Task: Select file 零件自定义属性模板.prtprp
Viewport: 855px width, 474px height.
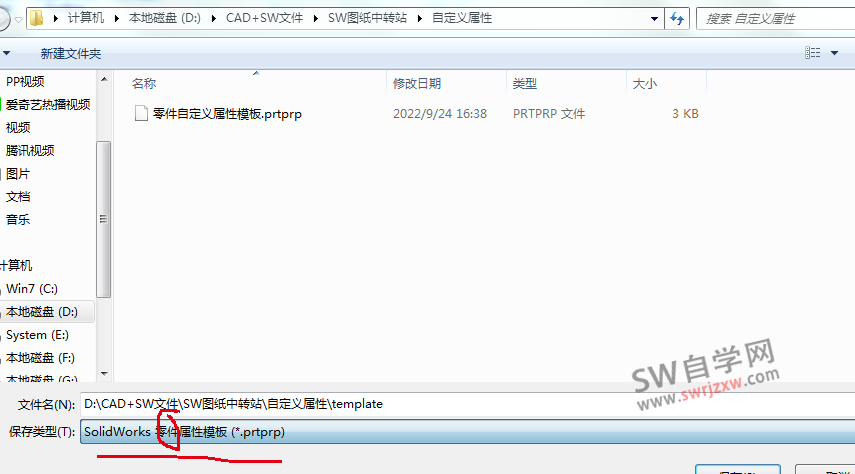Action: (227, 113)
